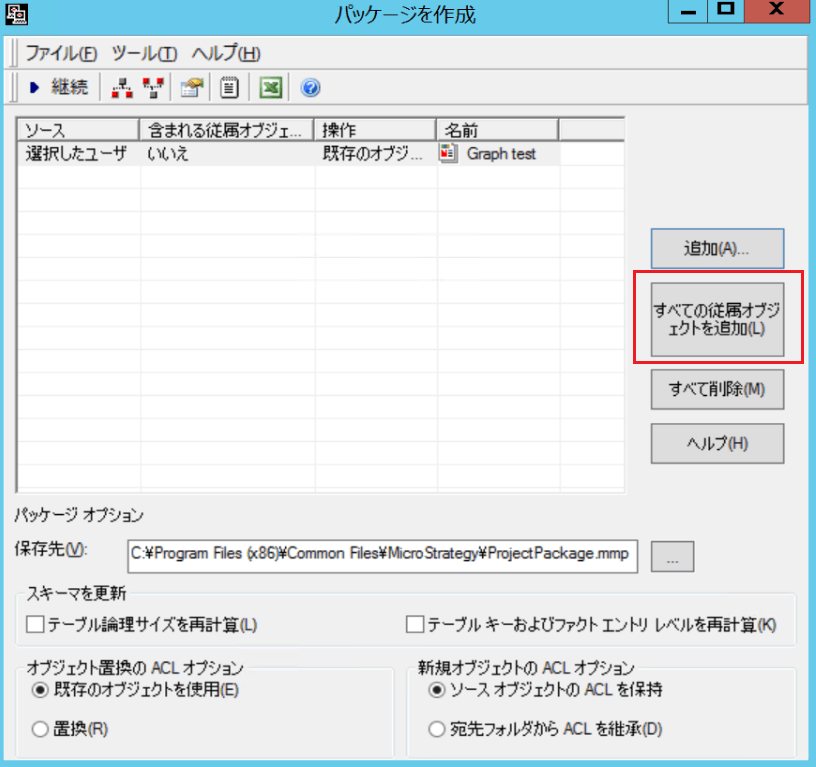Screen dimensions: 816x767
Task: Select 既存のオブジェクトを使用(E) radio button
Action: pos(40,690)
